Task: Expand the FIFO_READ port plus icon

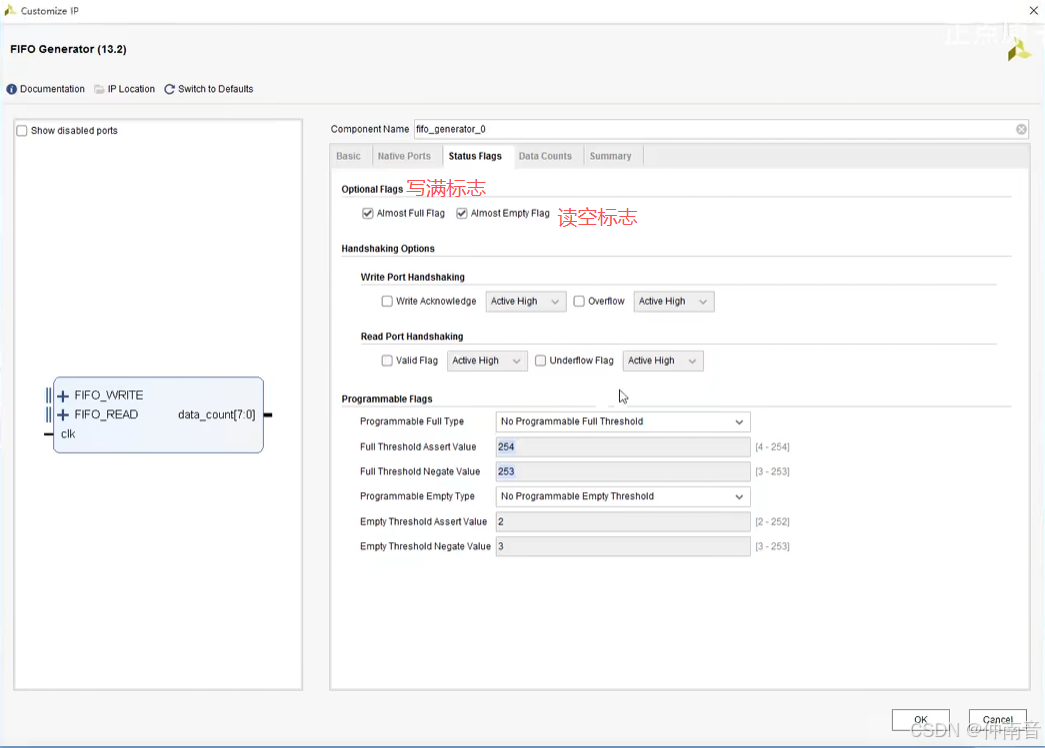Action: coord(63,415)
